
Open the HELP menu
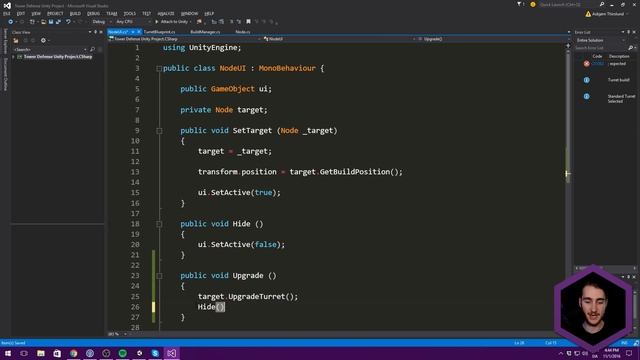[209, 13]
